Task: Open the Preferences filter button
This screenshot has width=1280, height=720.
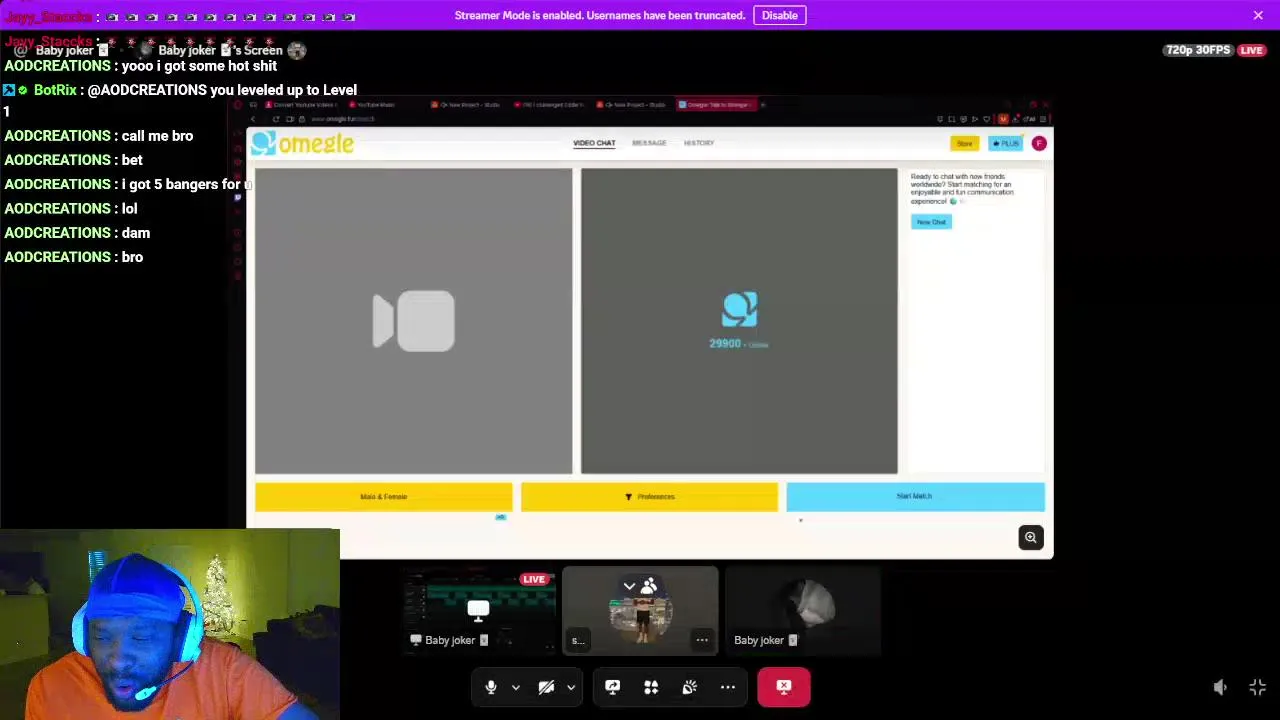Action: [649, 496]
